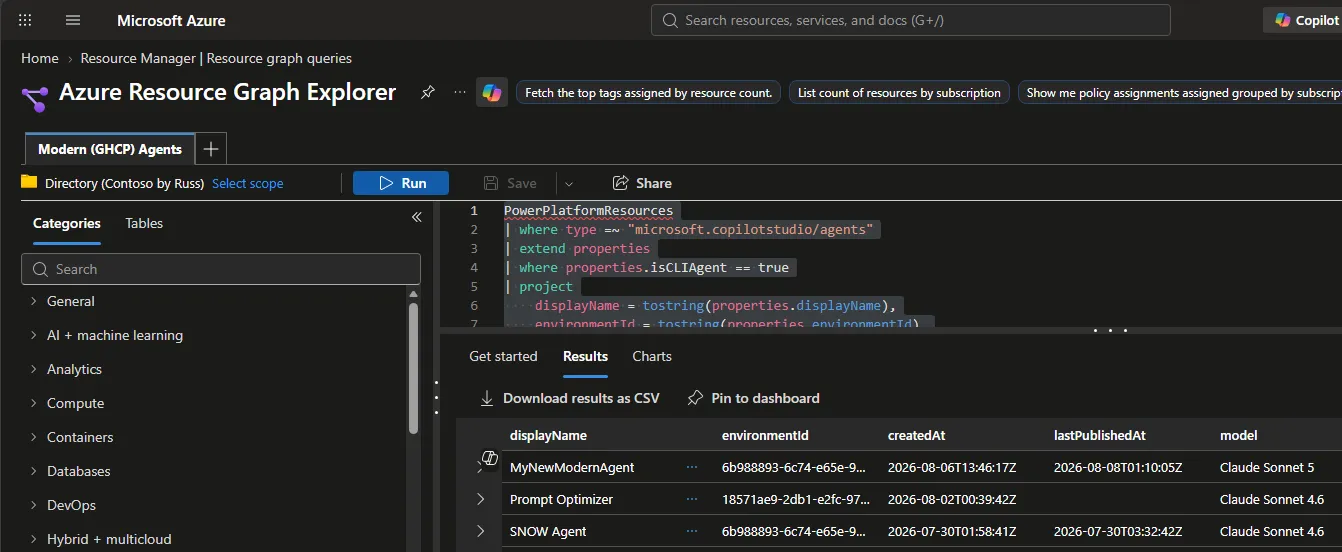Sort by displayName column header
The height and width of the screenshot is (552, 1342).
coord(548,435)
